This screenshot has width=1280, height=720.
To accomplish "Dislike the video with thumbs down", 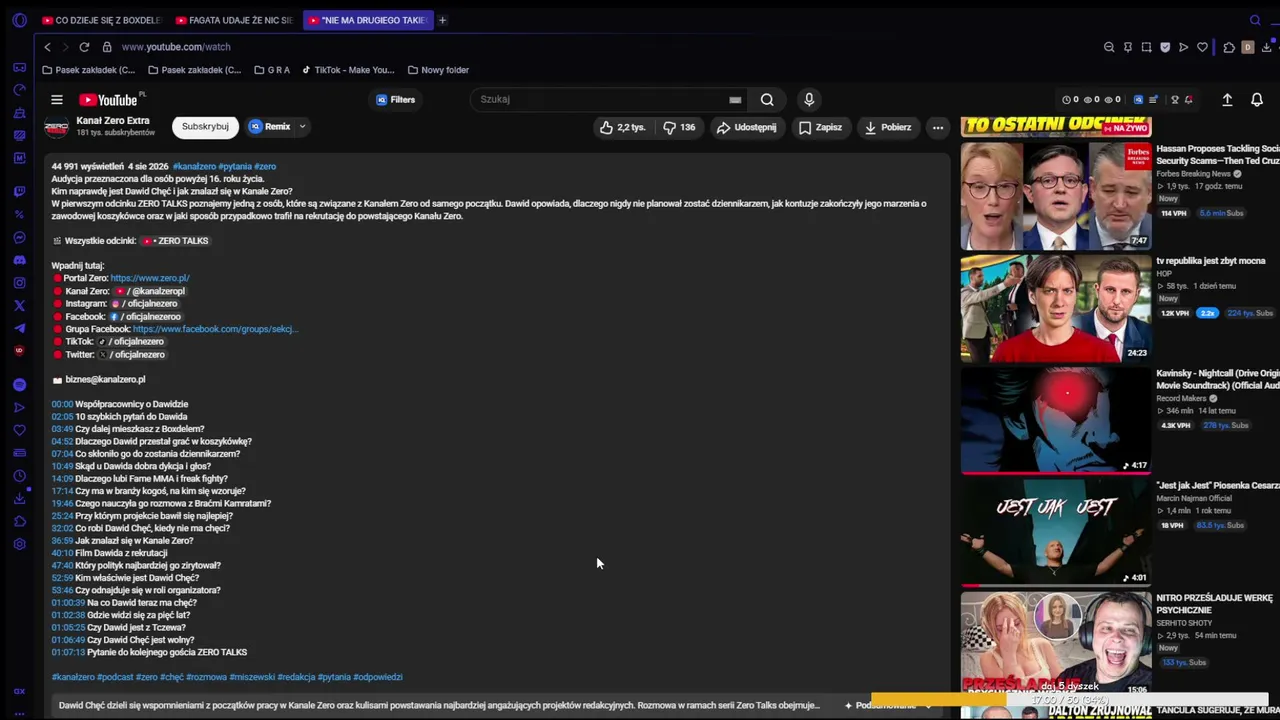I will coord(680,128).
